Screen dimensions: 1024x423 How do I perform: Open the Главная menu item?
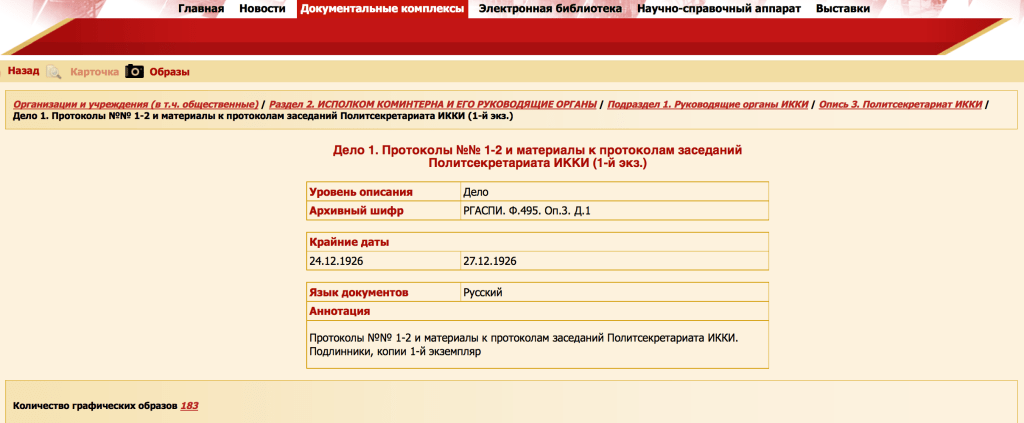pyautogui.click(x=200, y=9)
